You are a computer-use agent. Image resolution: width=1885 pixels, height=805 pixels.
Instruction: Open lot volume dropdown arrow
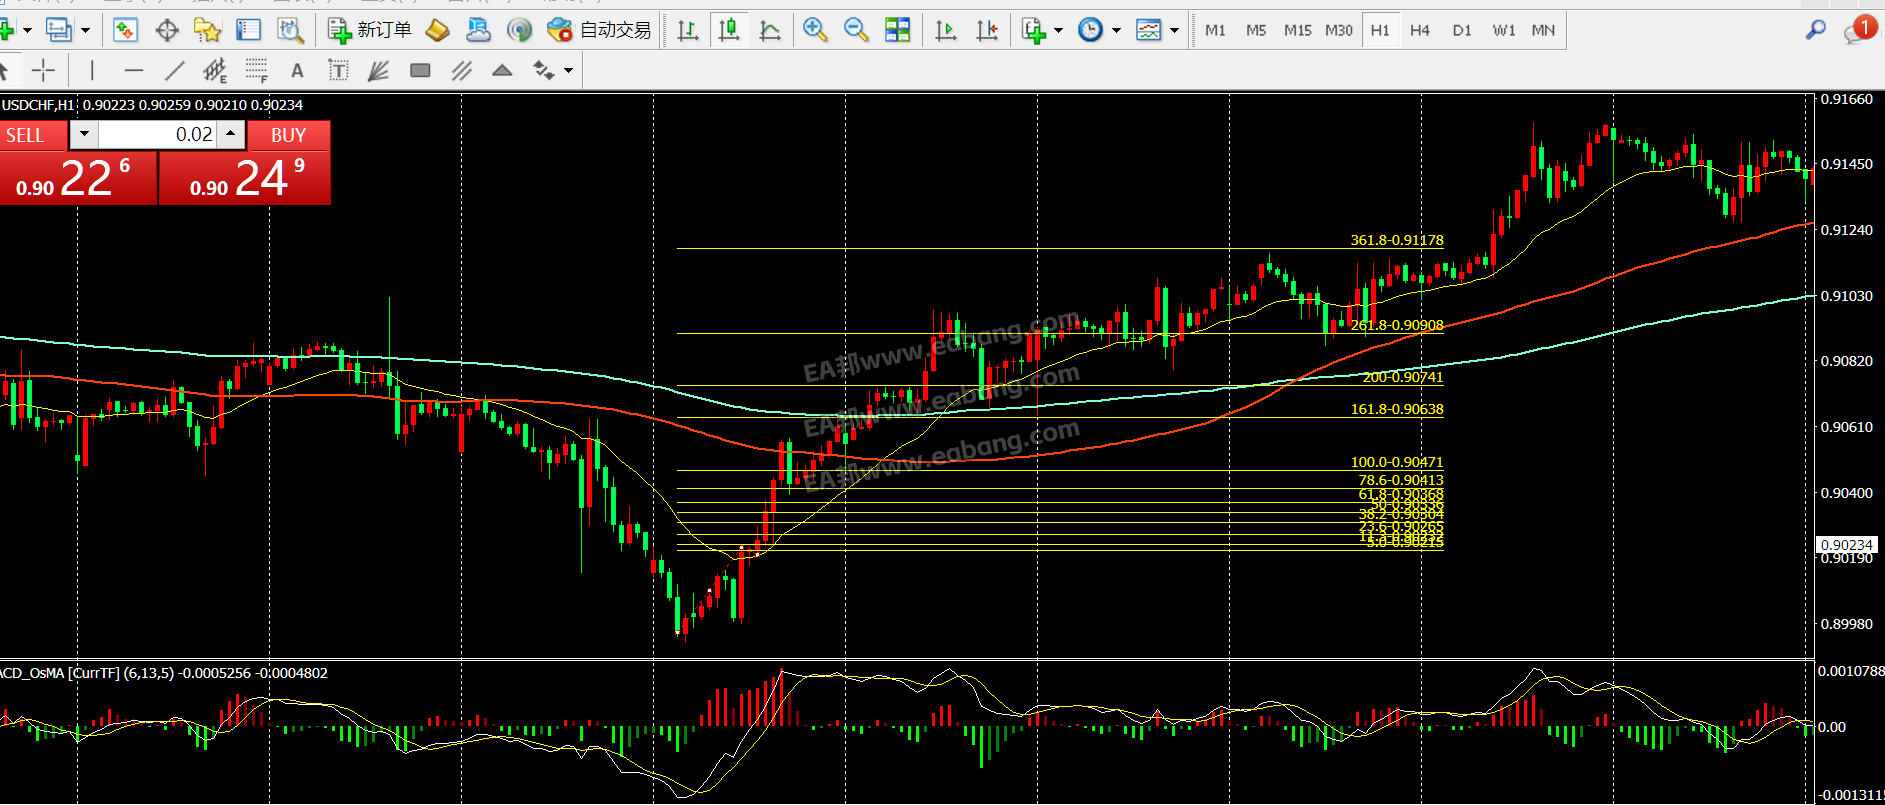[x=84, y=134]
